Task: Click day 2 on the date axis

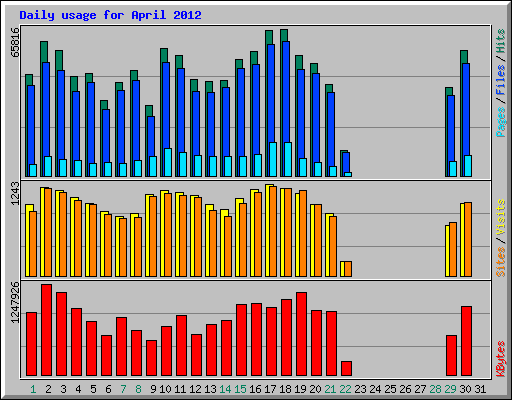Action: 48,389
